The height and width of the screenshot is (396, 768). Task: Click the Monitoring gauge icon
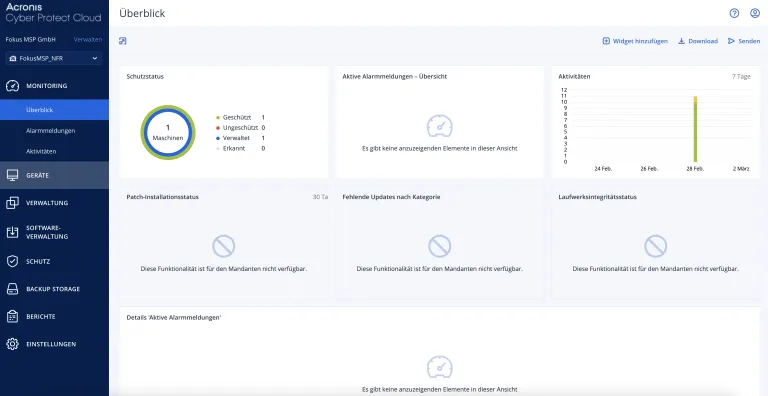pos(12,86)
